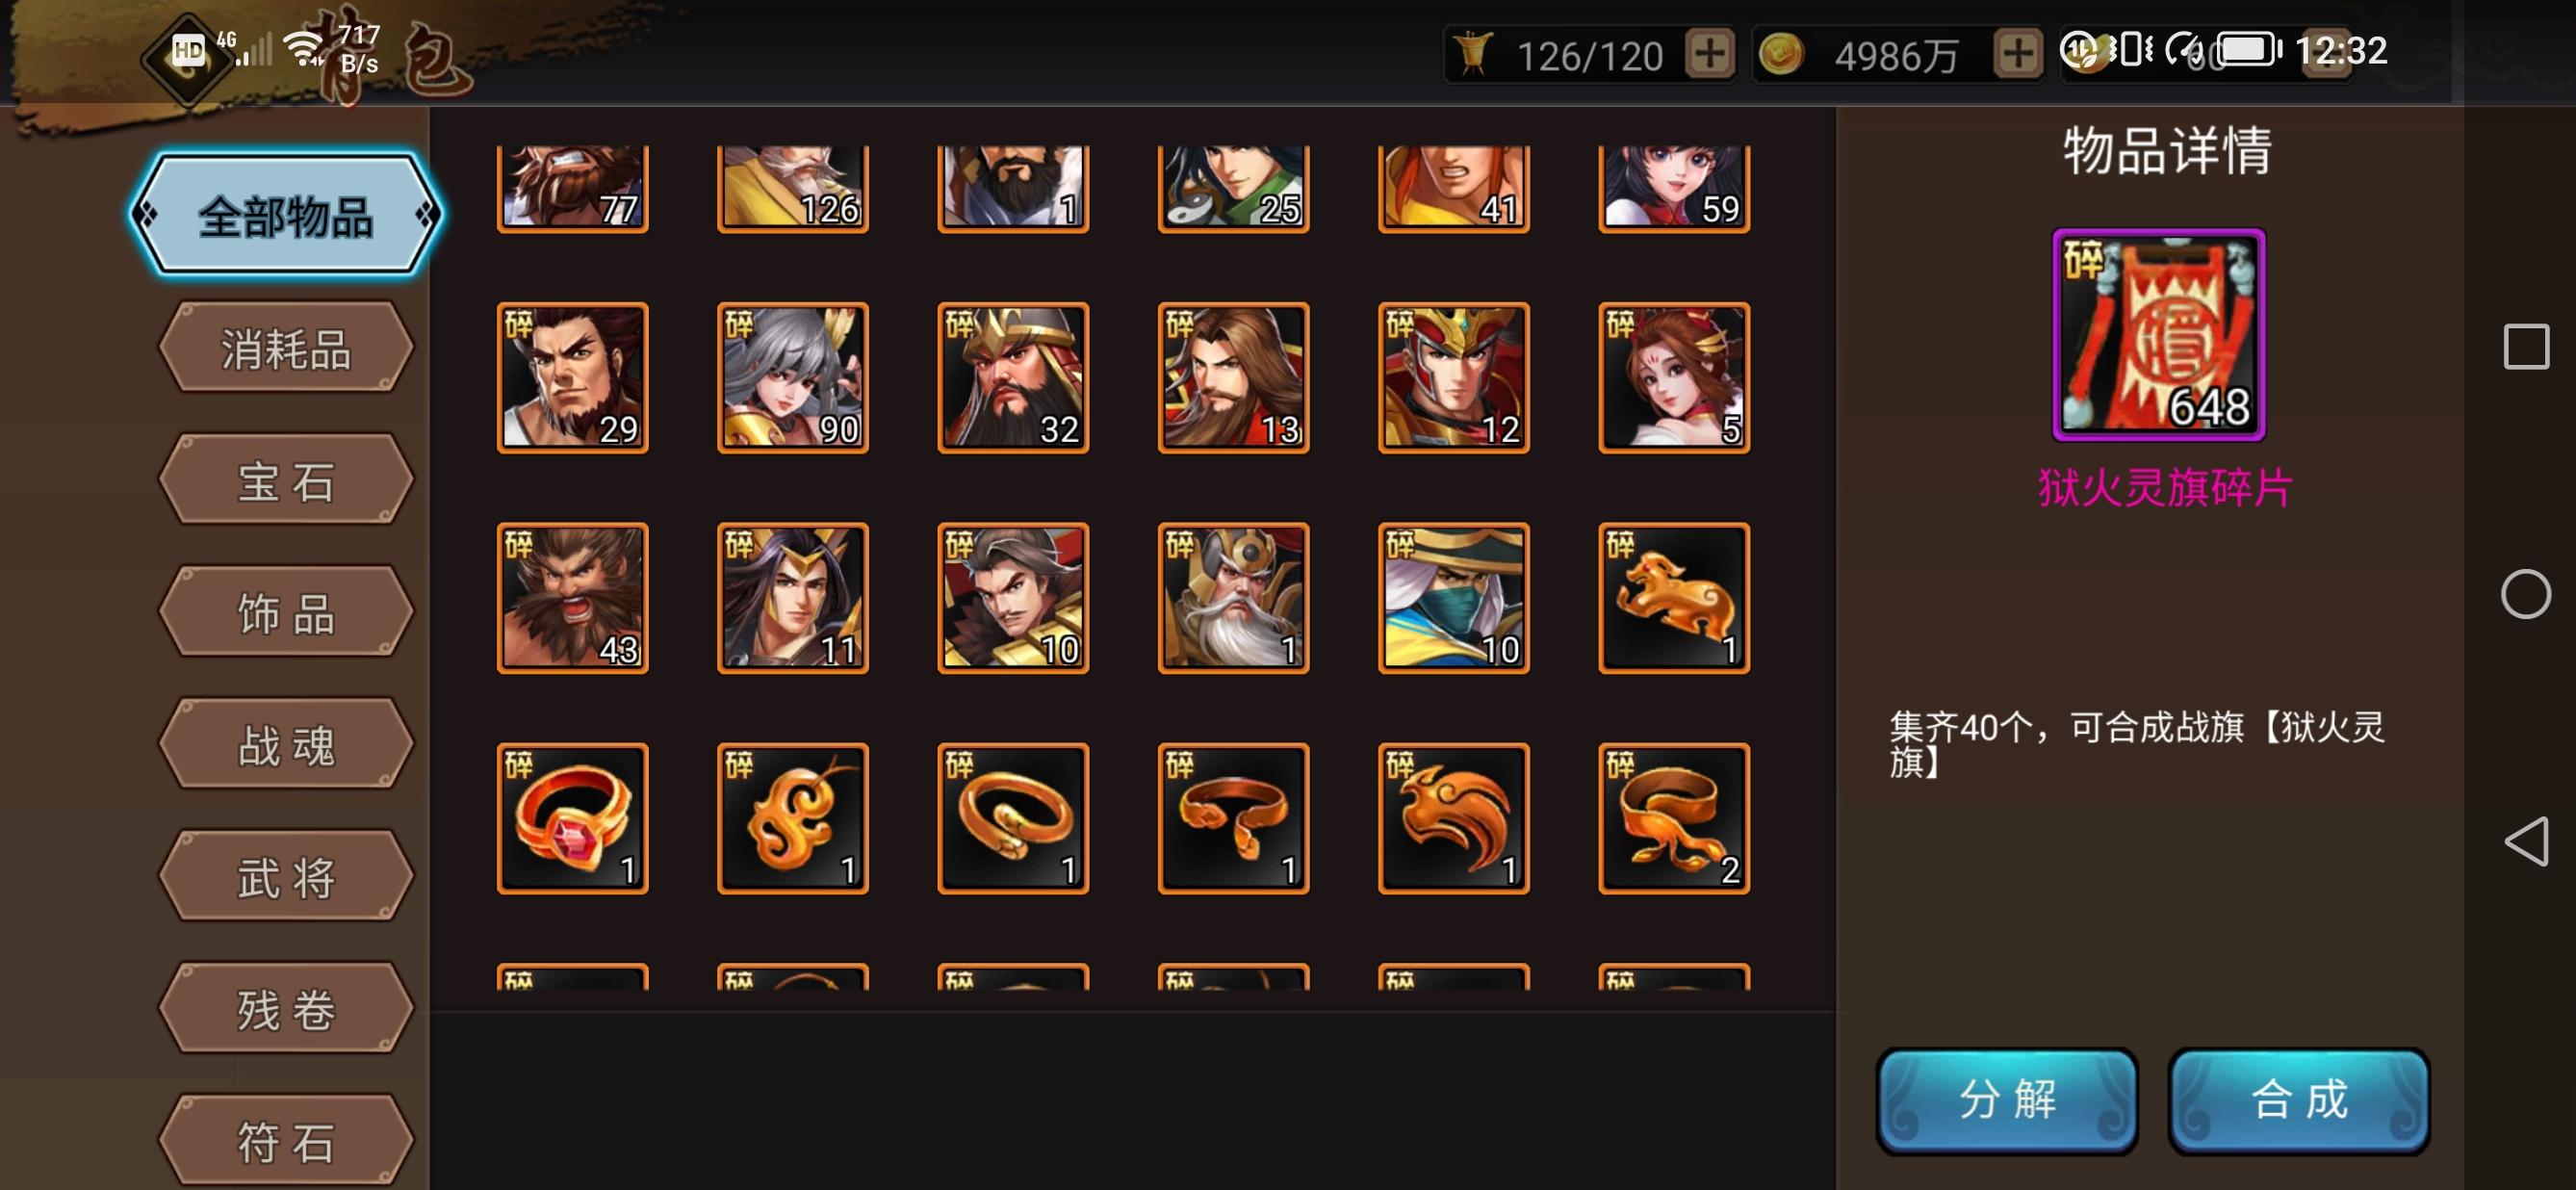Click the 合成 button
The width and height of the screenshot is (2576, 1190).
[2299, 1100]
